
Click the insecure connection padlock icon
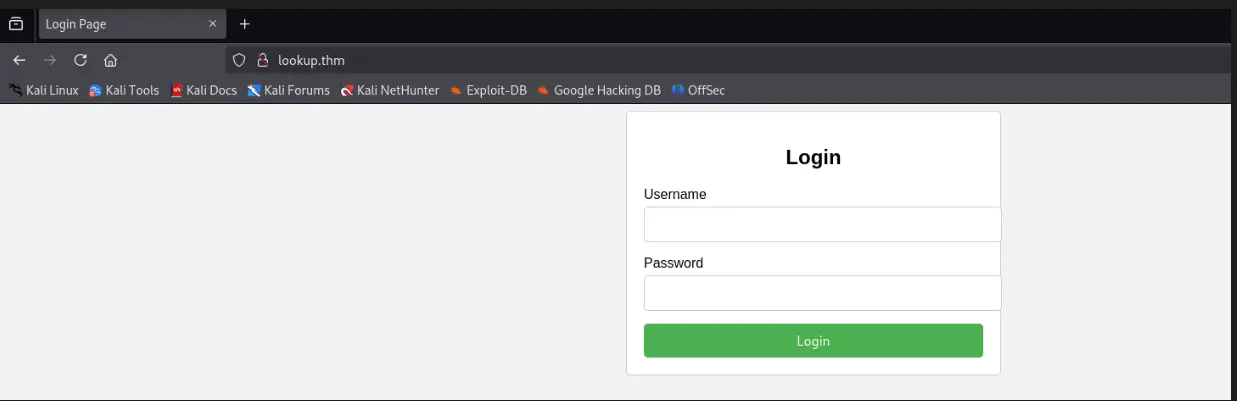263,60
